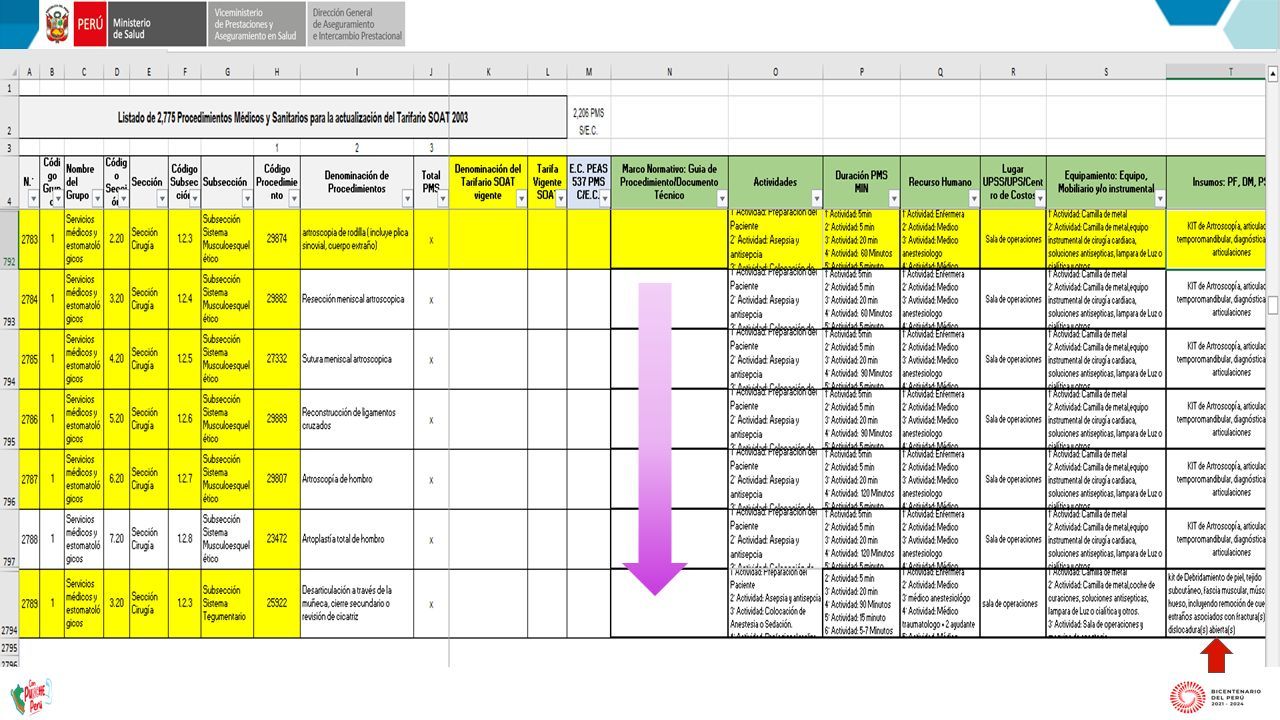1280x720 pixels.
Task: Open the Marco Normativo column filter dropdown
Action: [x=721, y=199]
